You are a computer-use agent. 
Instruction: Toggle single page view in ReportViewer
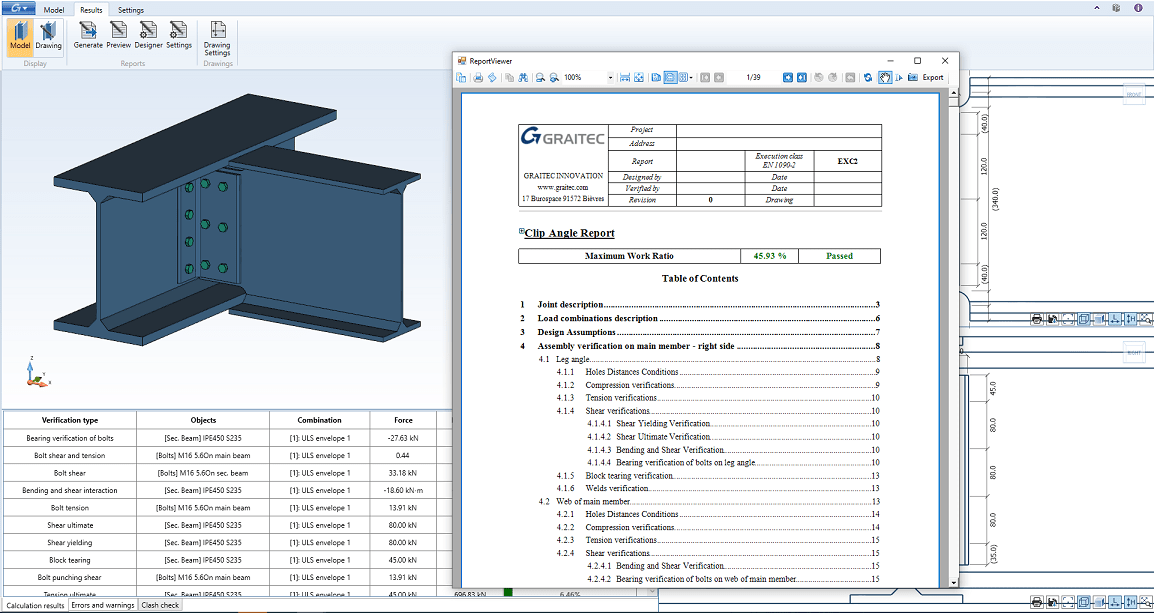656,77
